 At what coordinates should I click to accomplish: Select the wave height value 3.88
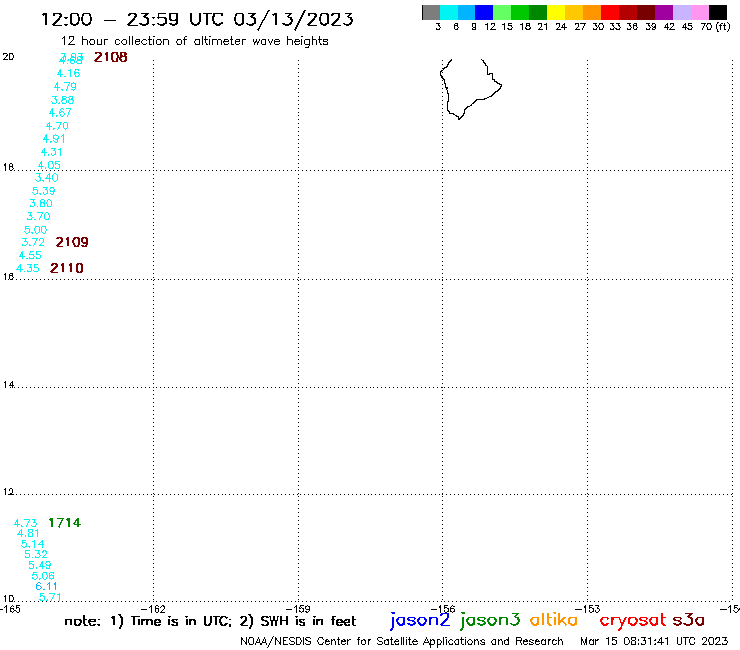[x=62, y=100]
